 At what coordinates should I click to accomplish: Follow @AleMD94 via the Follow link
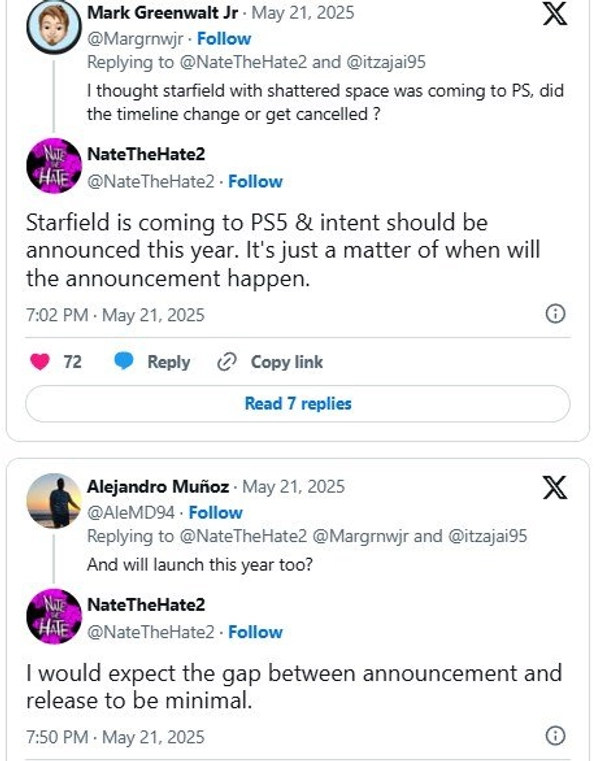[215, 512]
